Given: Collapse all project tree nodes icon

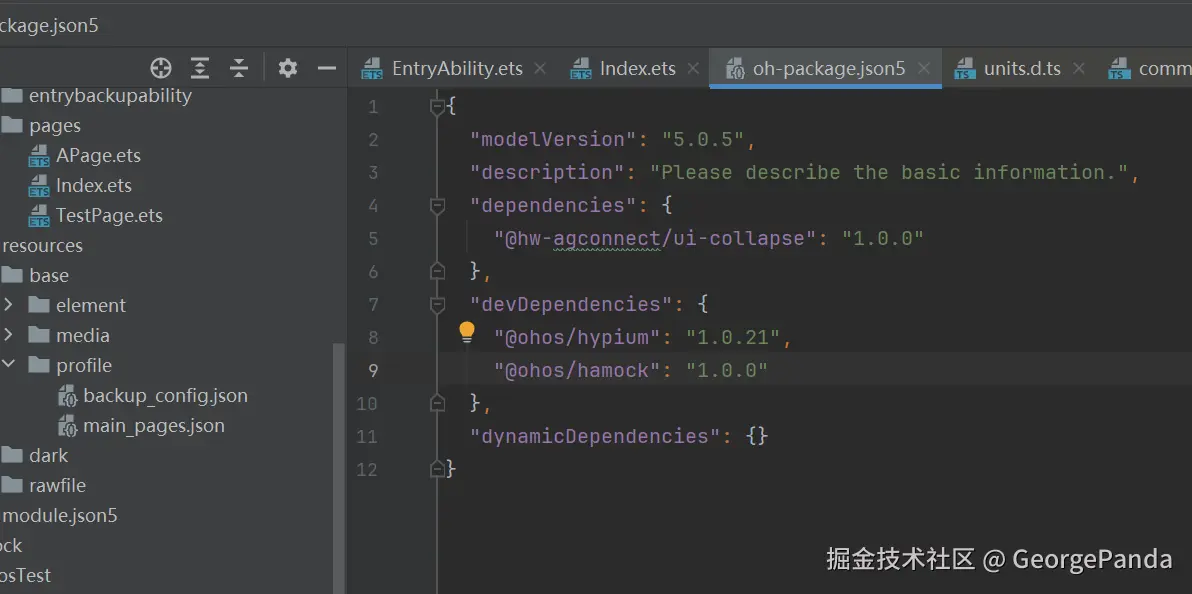Looking at the screenshot, I should tap(239, 68).
